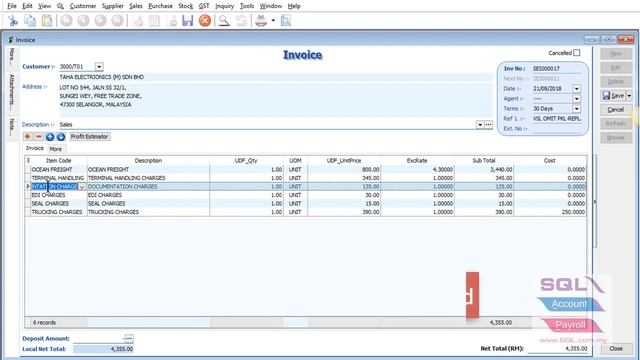Click the blue floppy Save toolbar icon
Screen dimensions: 640x360
point(187,20)
